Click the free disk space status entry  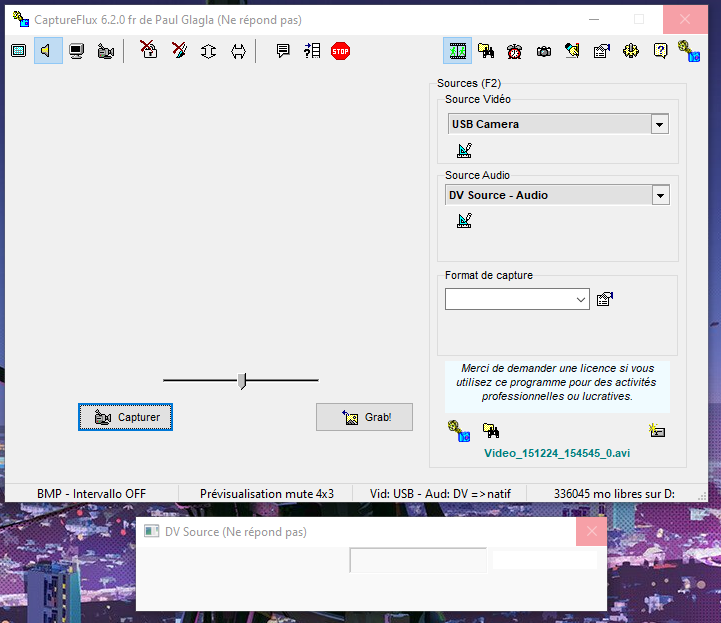tap(614, 494)
